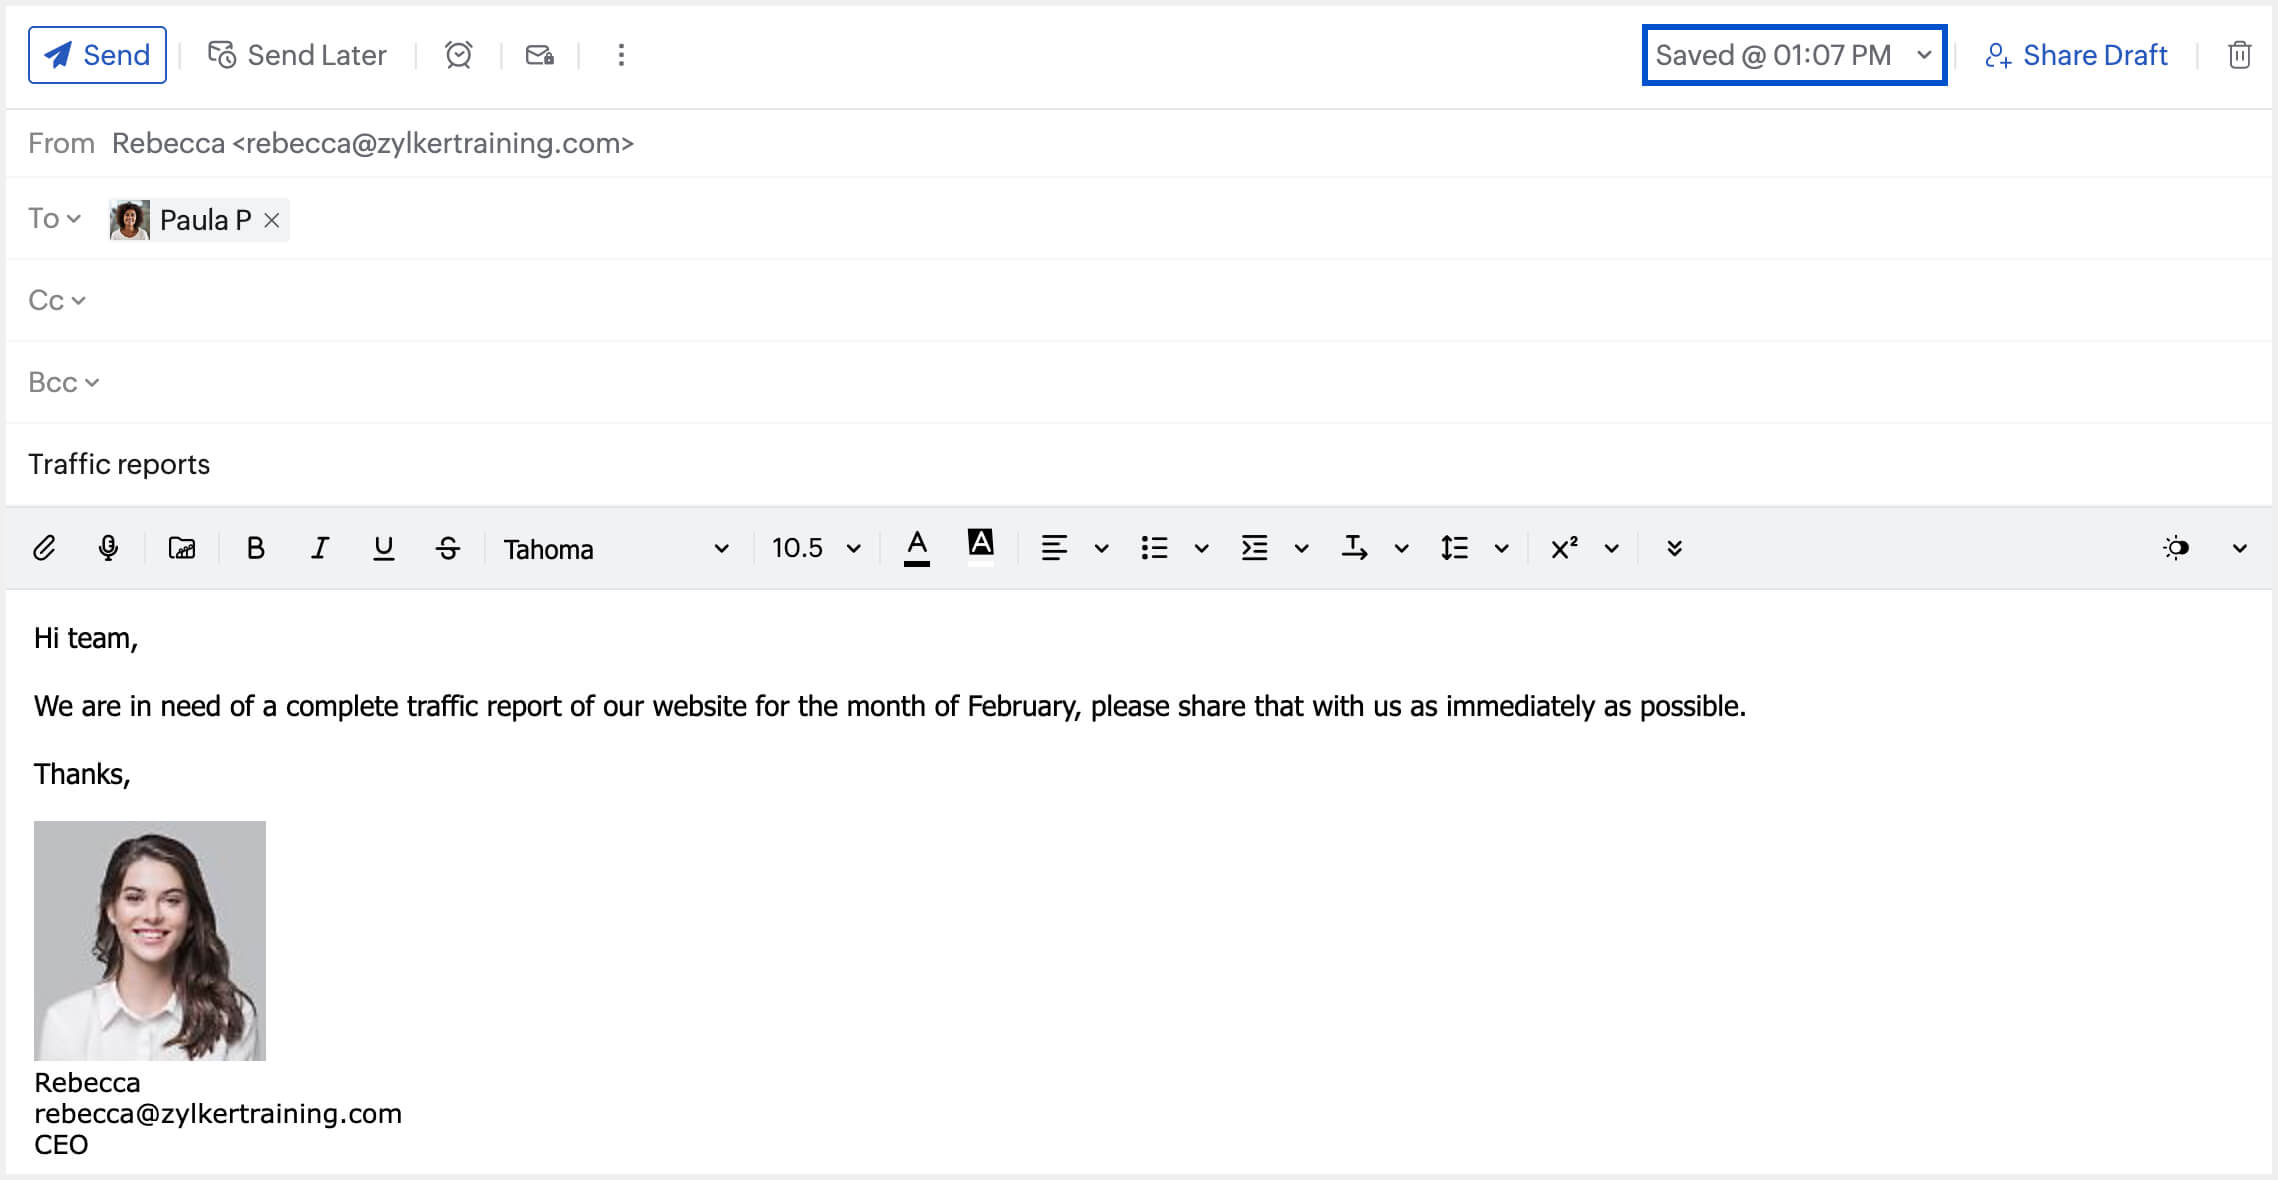
Task: Open the three-dot more options menu
Action: [x=621, y=55]
